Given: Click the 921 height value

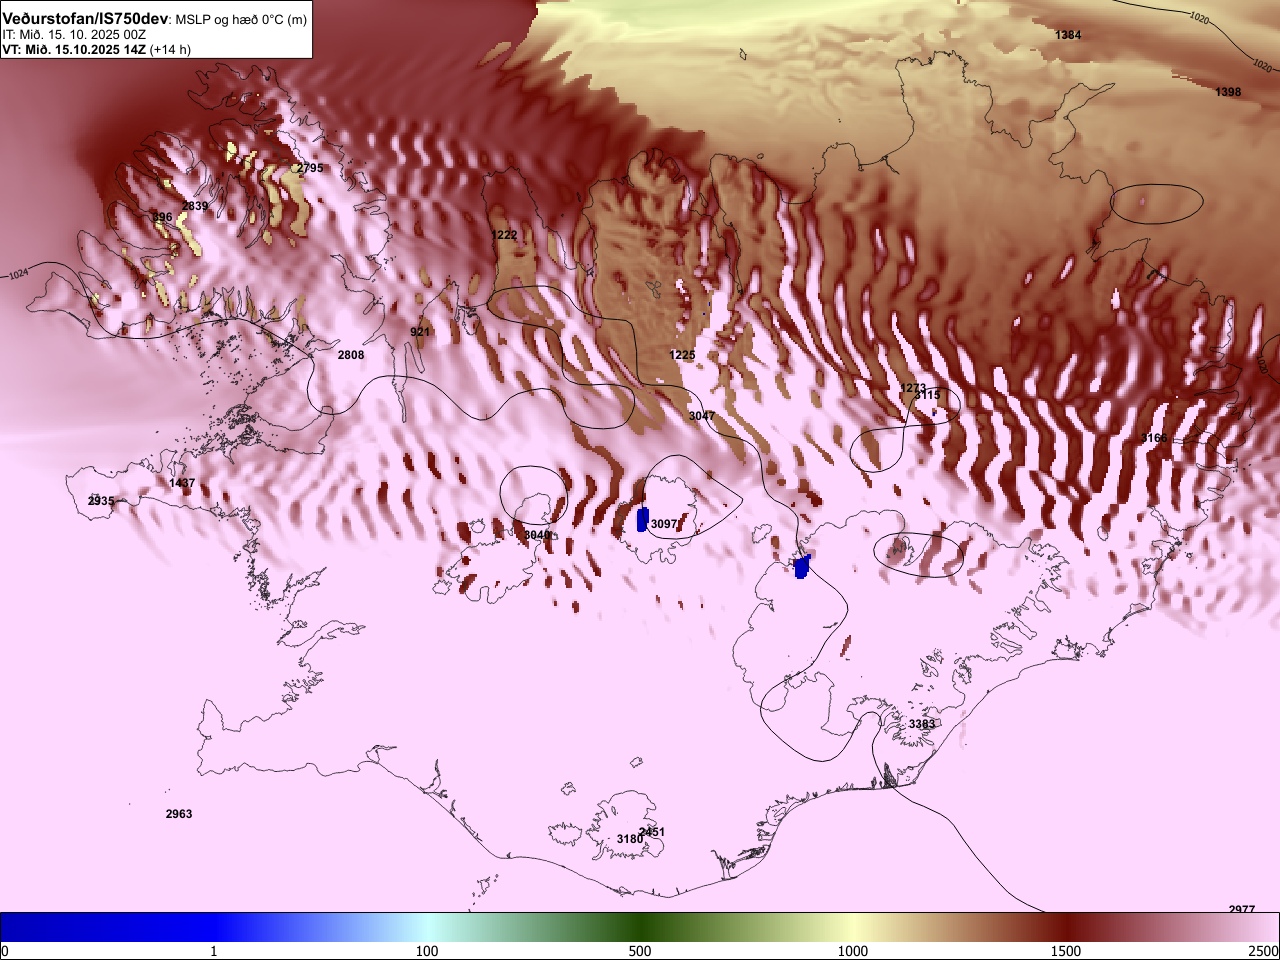Looking at the screenshot, I should coord(420,332).
